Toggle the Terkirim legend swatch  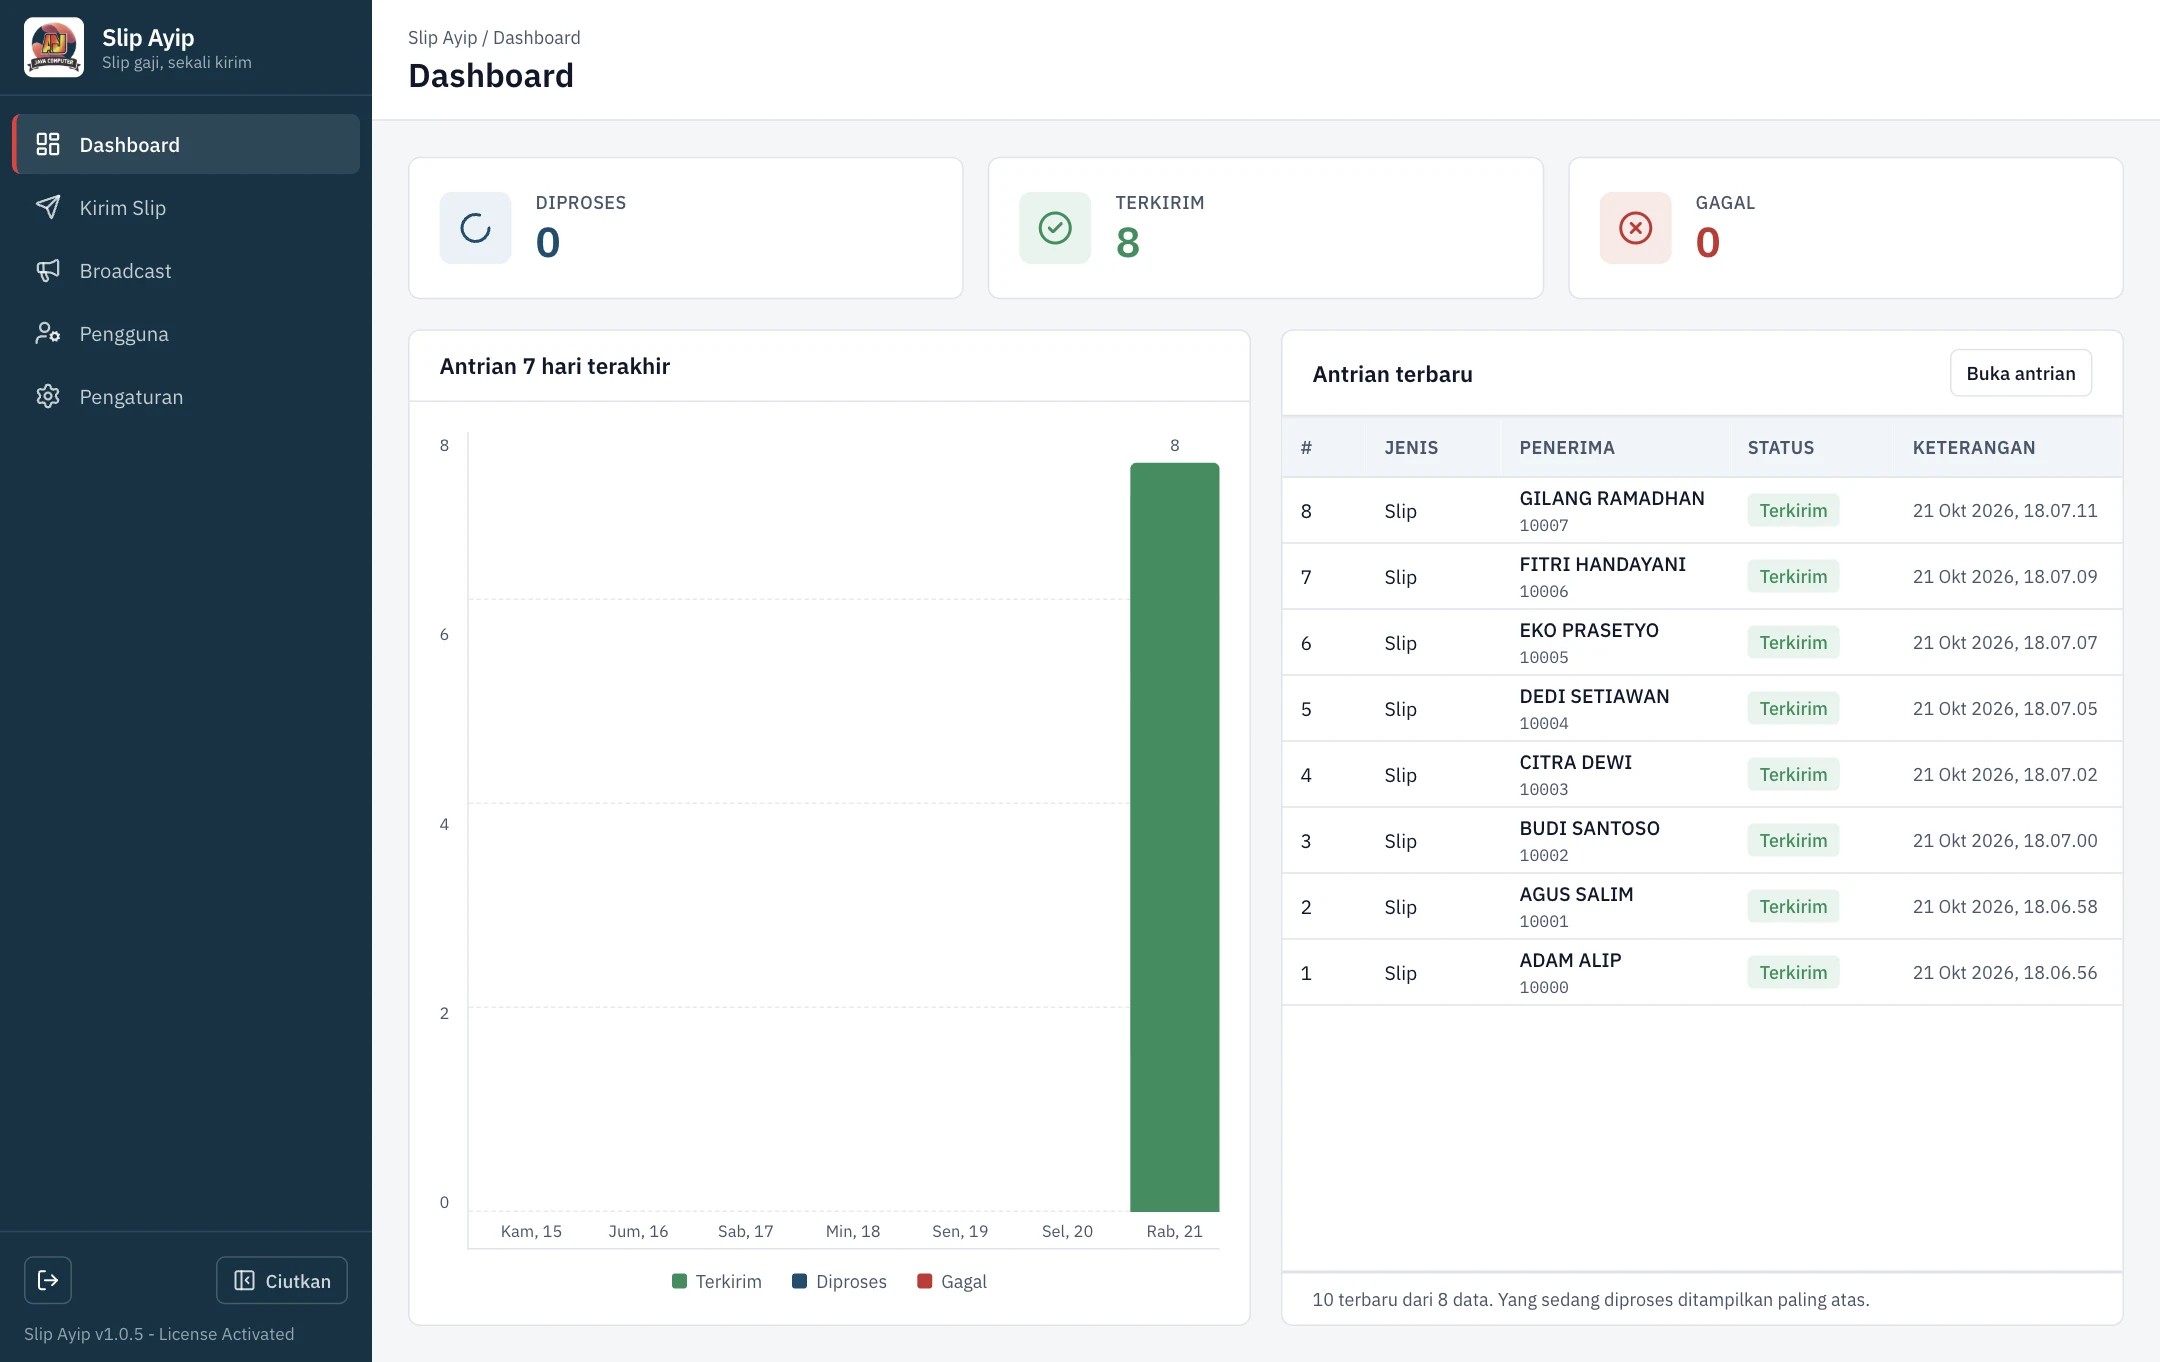679,1281
